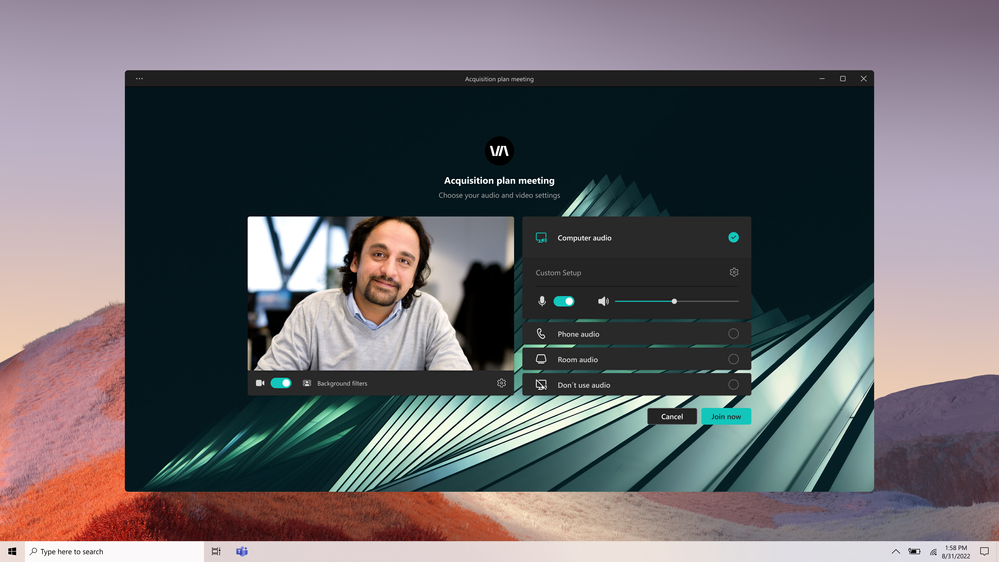Image resolution: width=999 pixels, height=562 pixels.
Task: Click the taskbar clock and date
Action: 956,552
